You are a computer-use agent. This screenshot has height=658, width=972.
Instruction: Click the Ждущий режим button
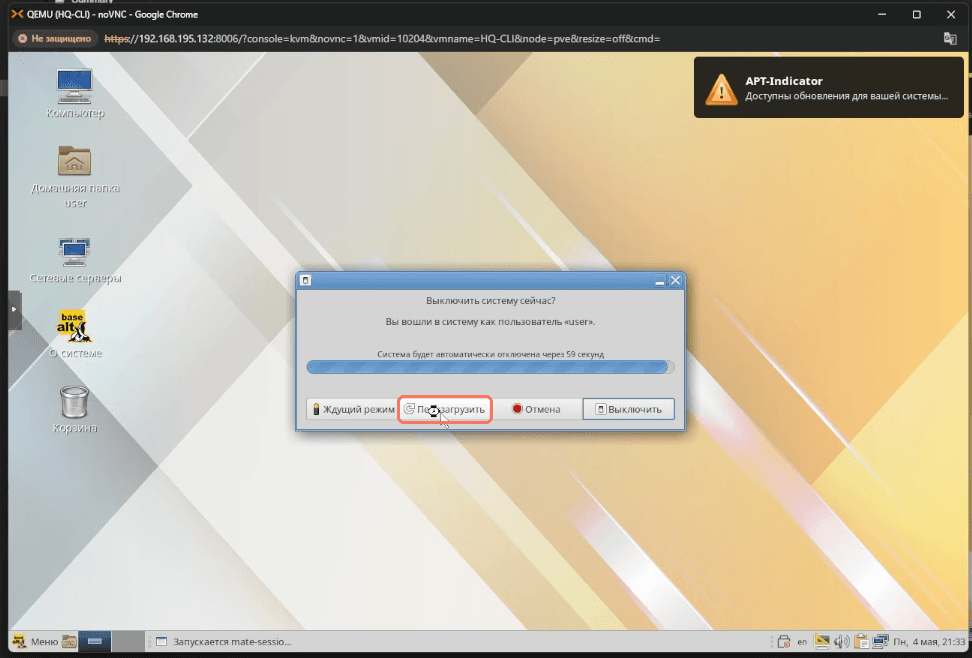coord(353,409)
